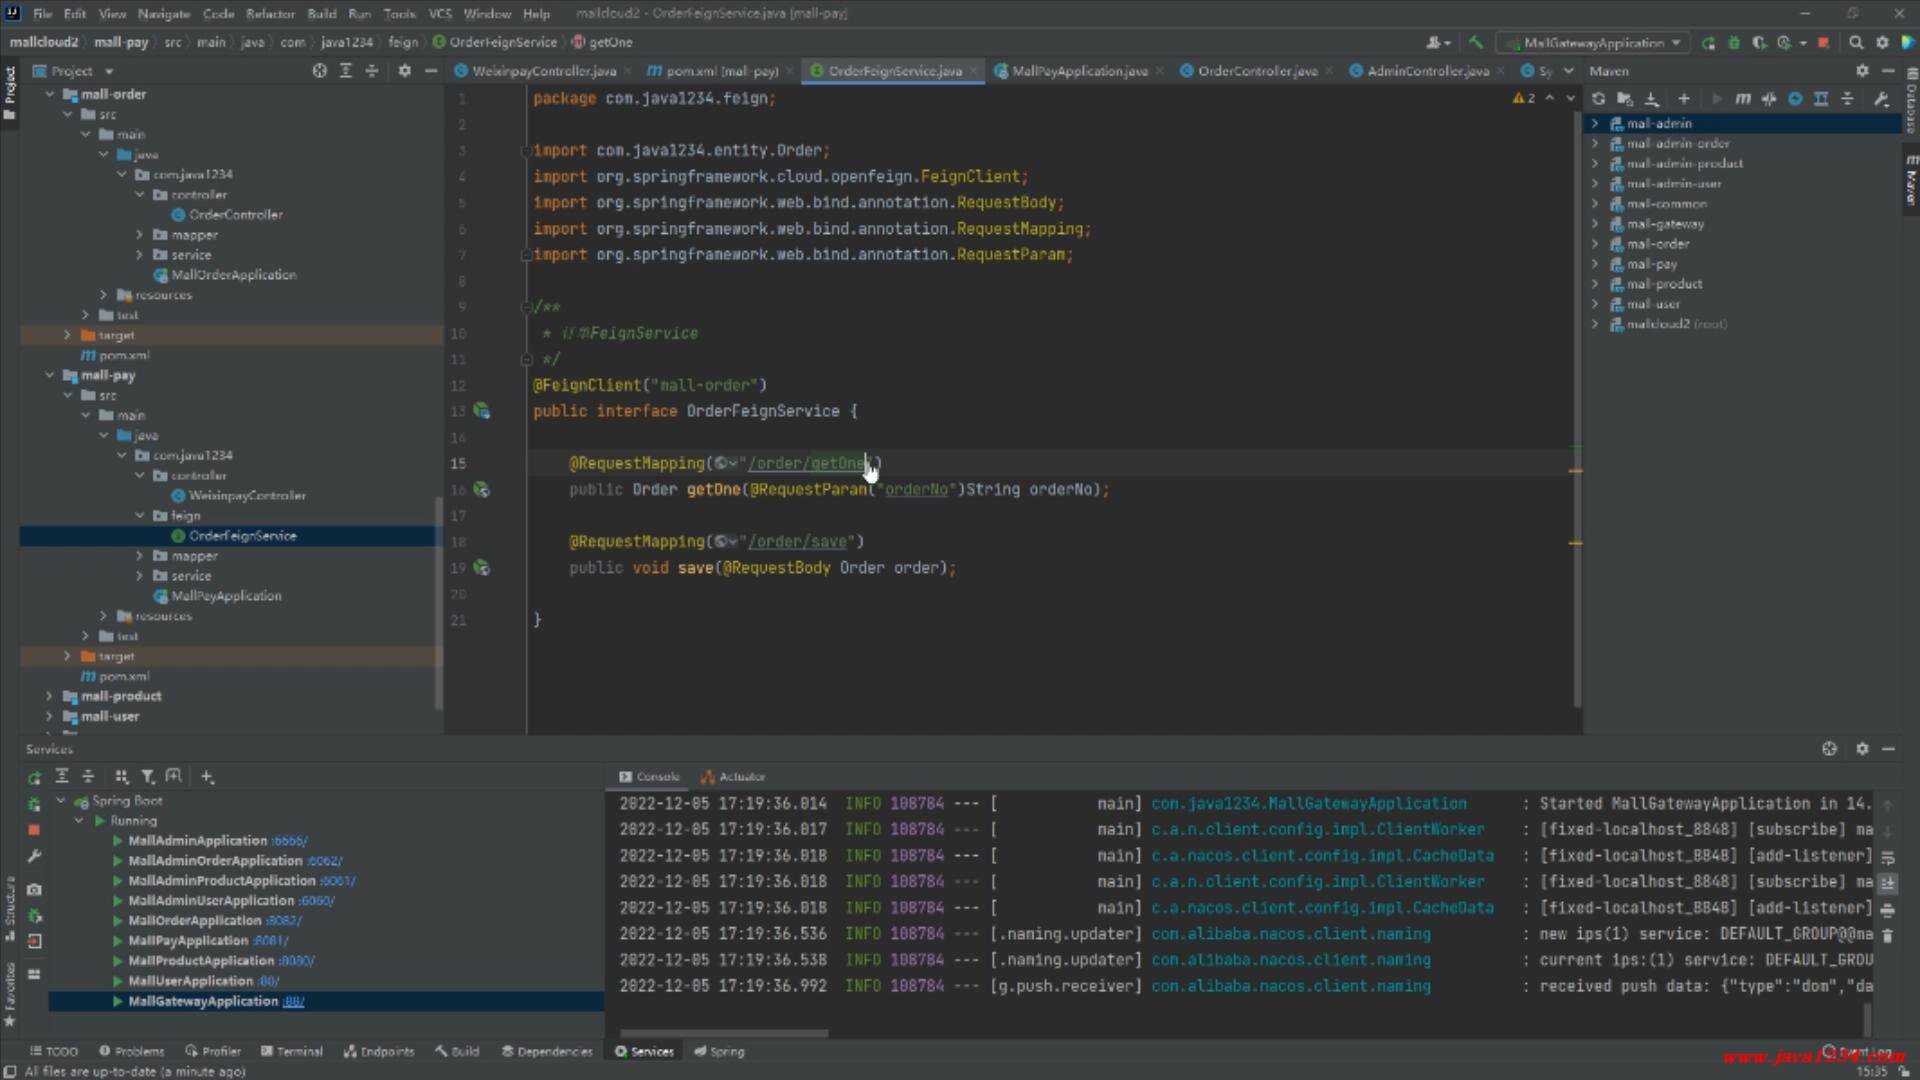Open the Terminal tool window button

[291, 1051]
